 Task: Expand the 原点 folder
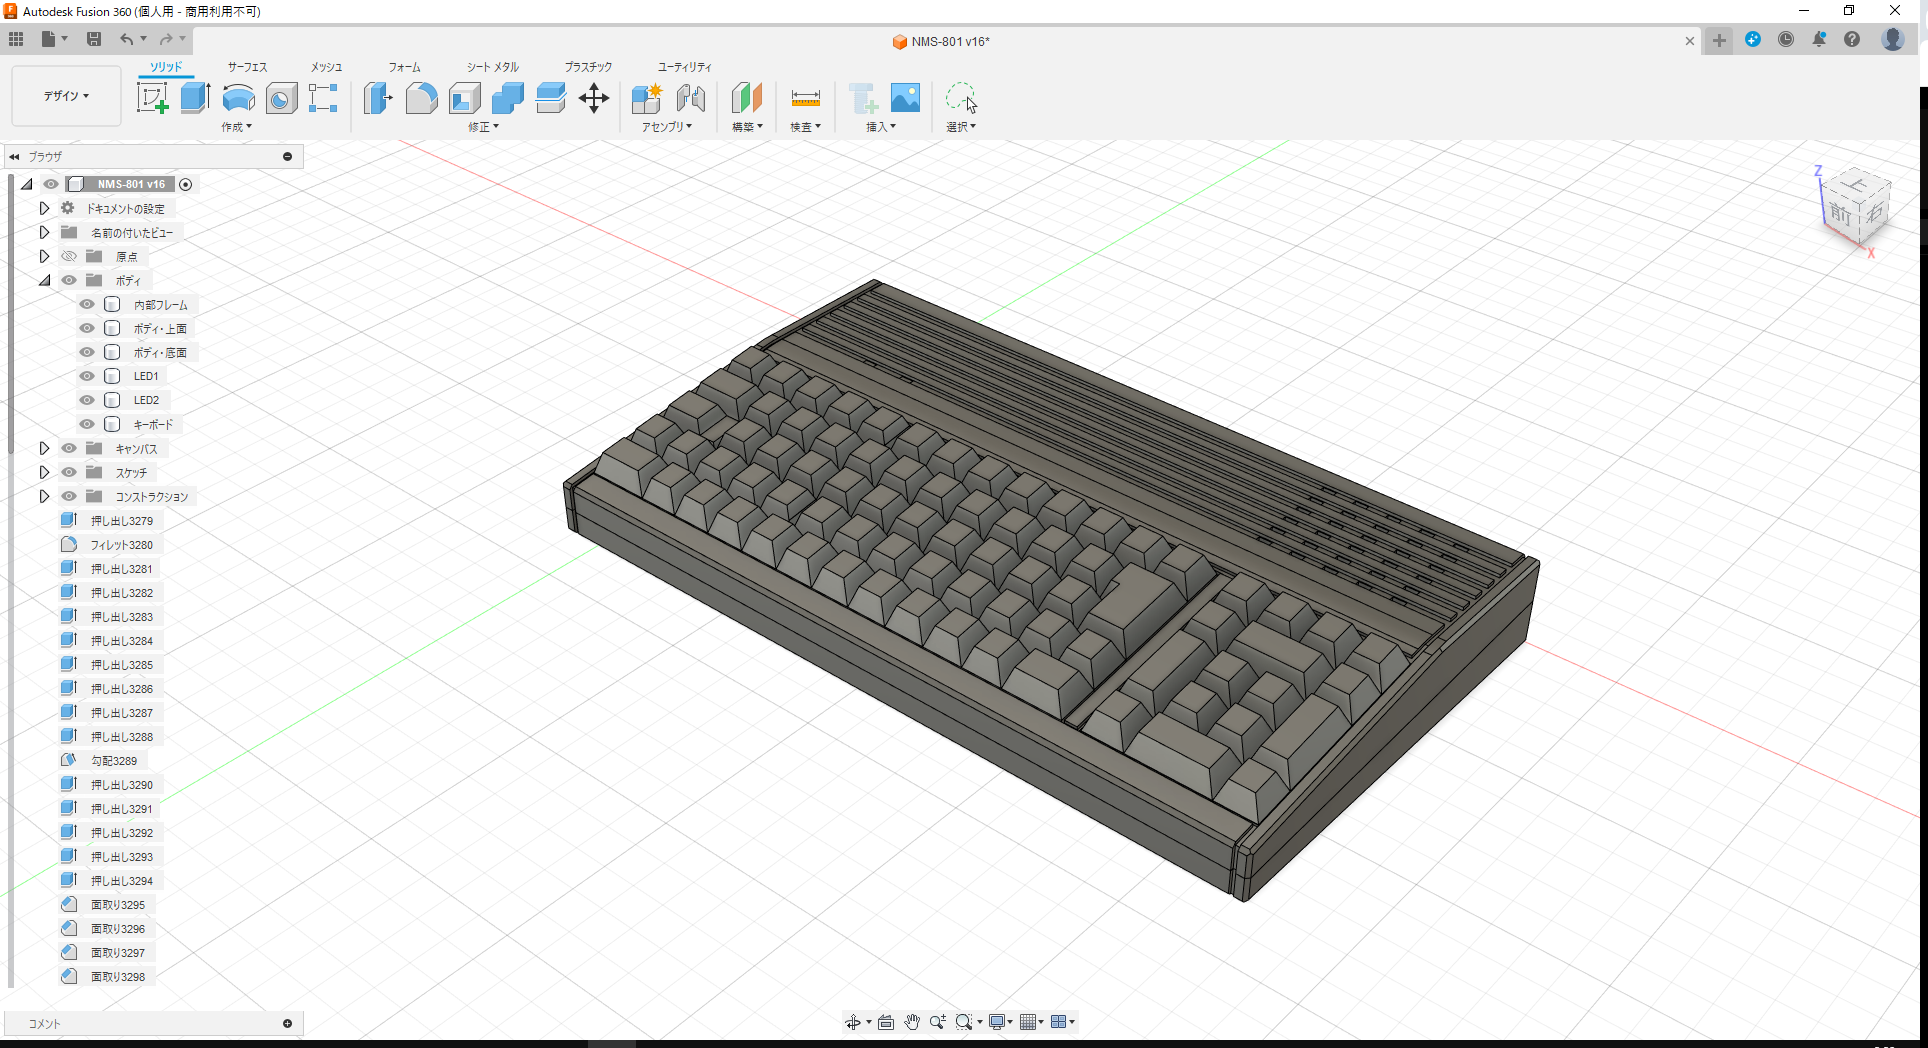coord(44,256)
